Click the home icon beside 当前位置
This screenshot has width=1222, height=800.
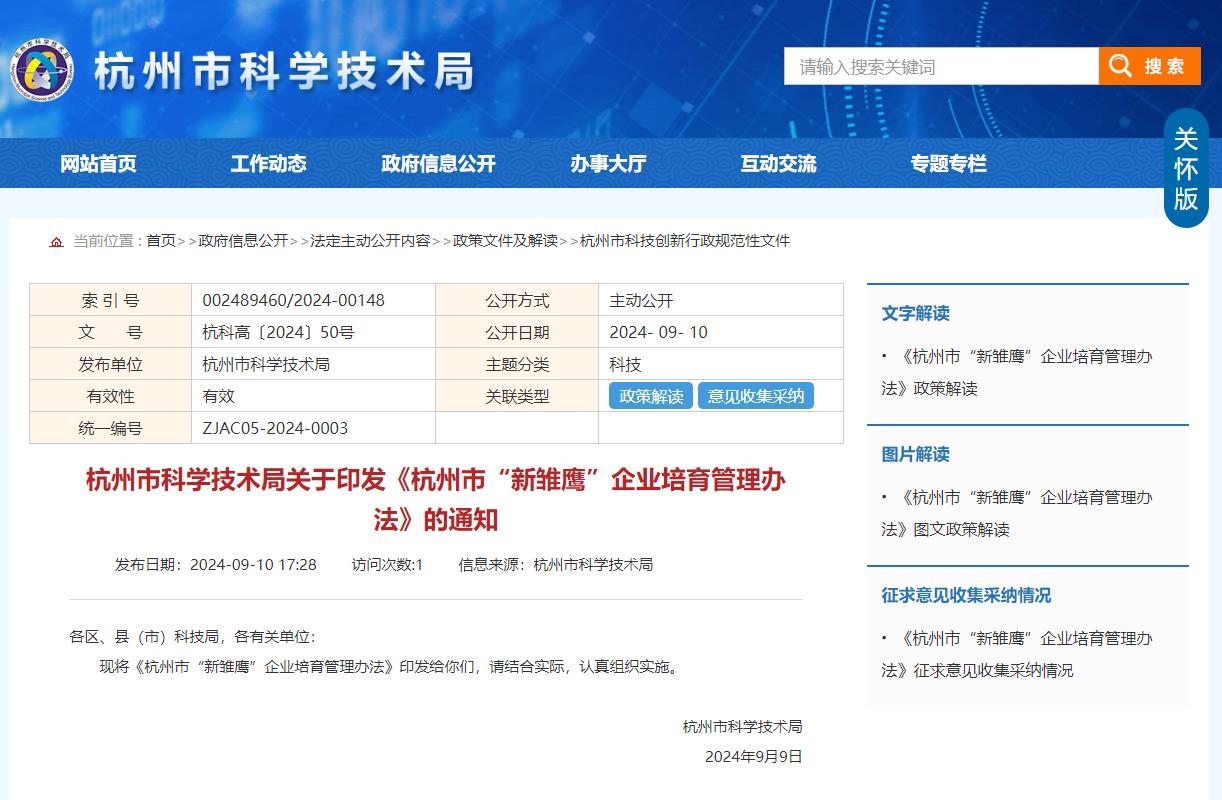[x=57, y=241]
